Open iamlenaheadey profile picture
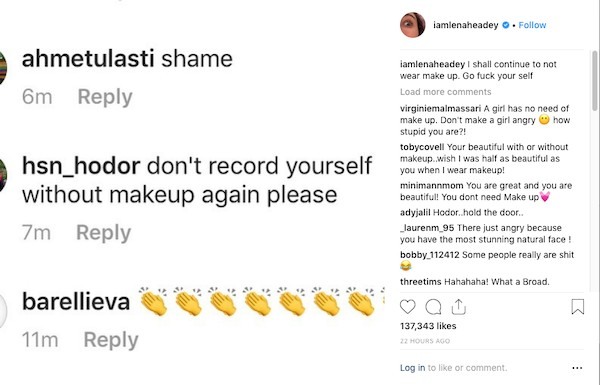The width and height of the screenshot is (600, 385). click(x=412, y=25)
